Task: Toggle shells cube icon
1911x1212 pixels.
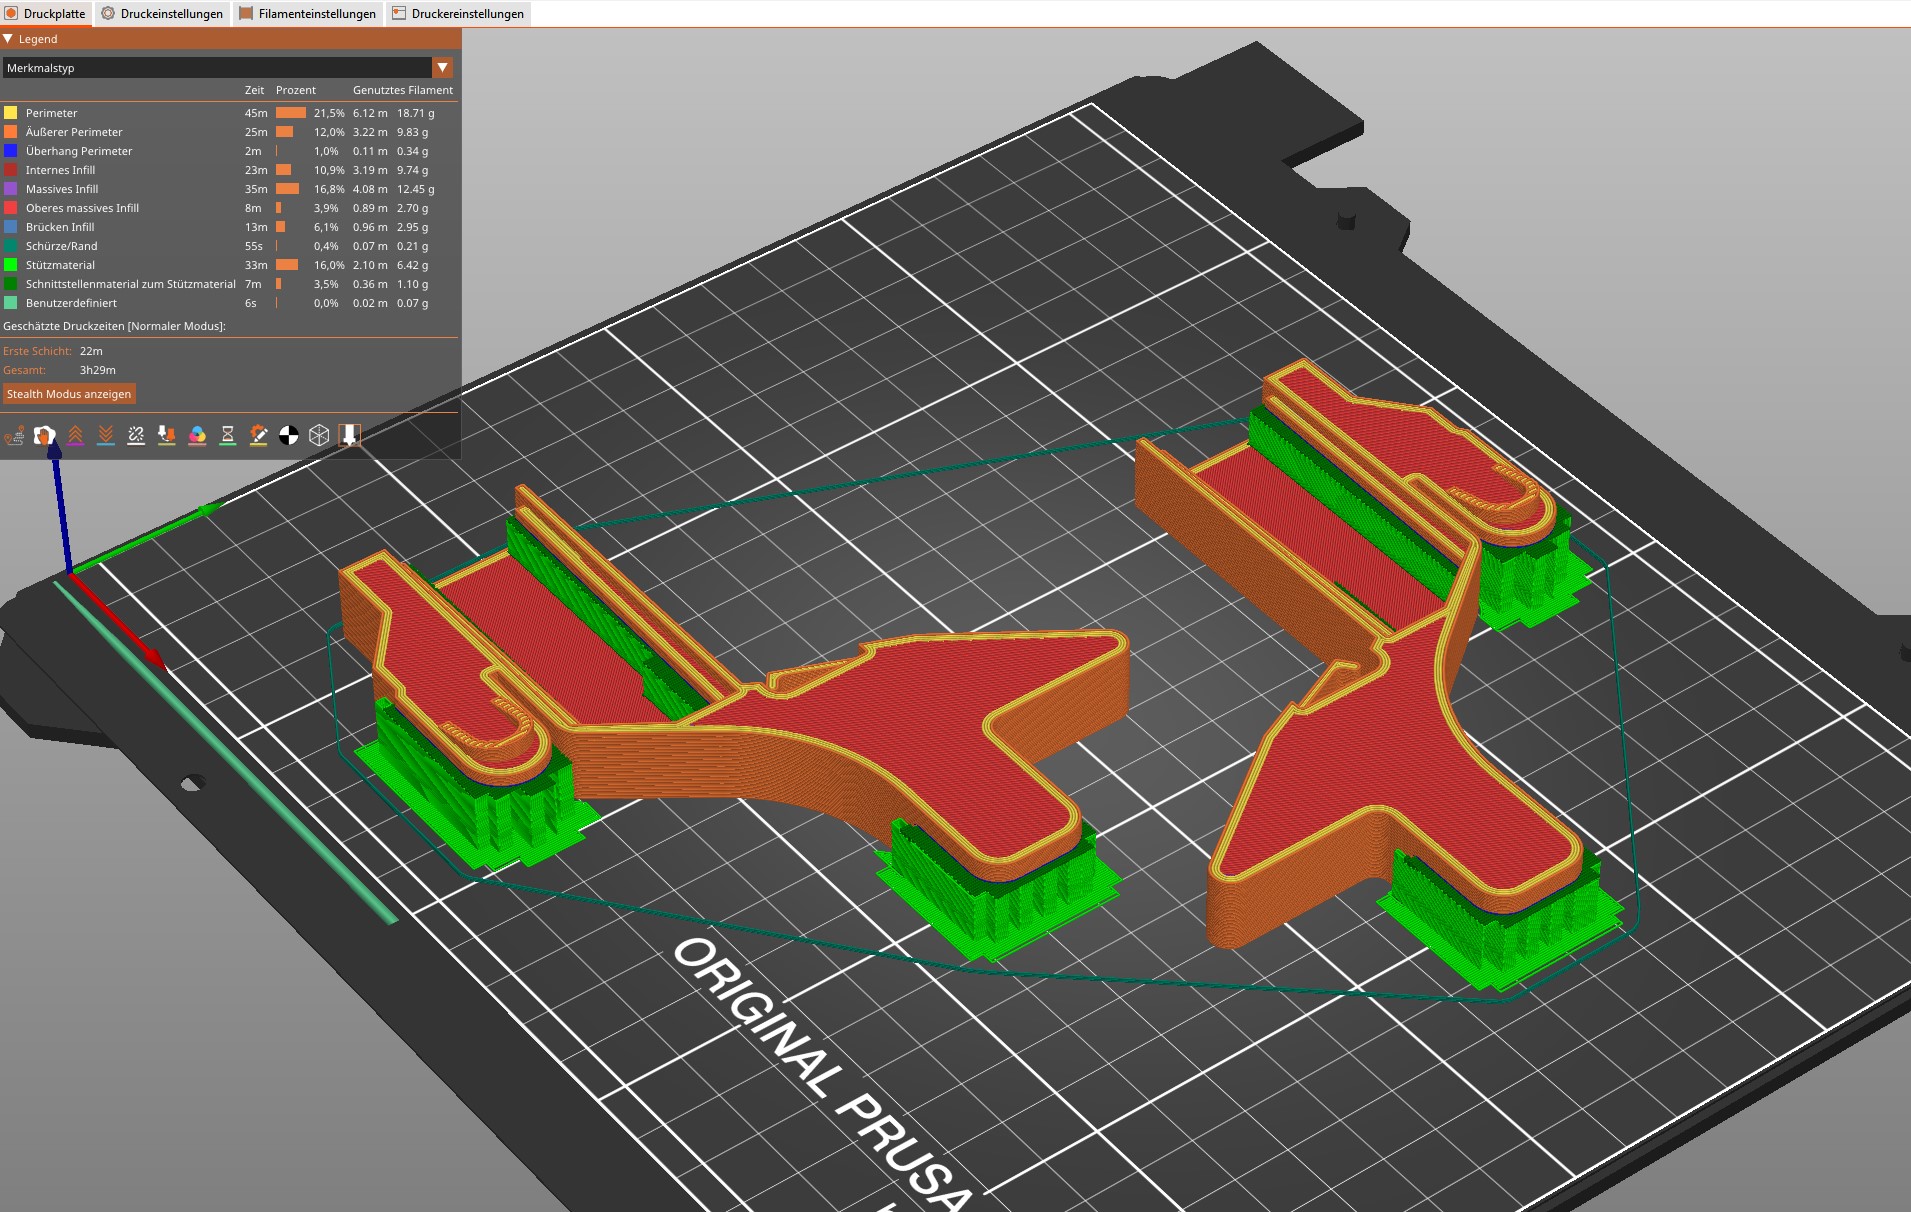Action: [319, 435]
